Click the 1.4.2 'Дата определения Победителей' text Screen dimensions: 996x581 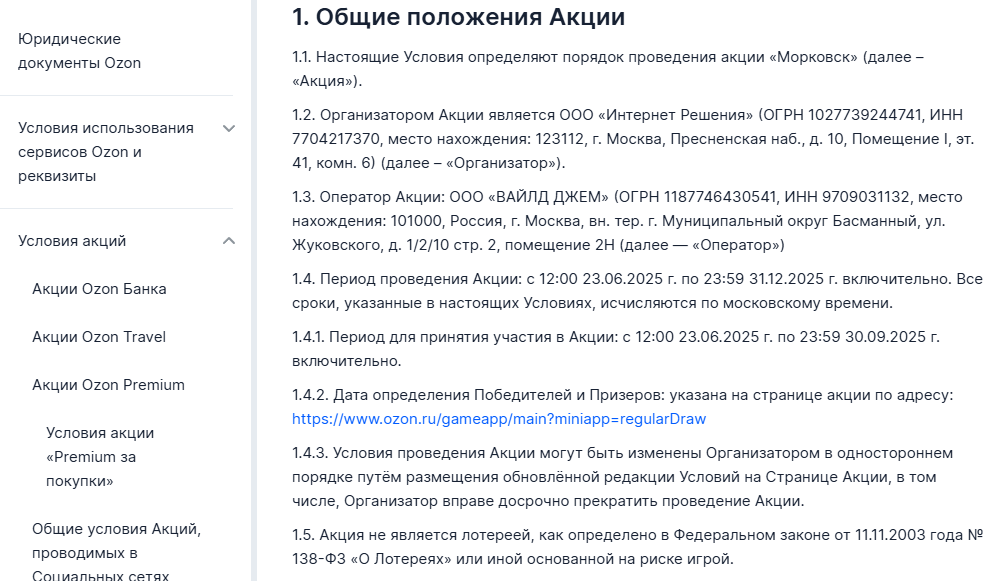[x=622, y=395]
